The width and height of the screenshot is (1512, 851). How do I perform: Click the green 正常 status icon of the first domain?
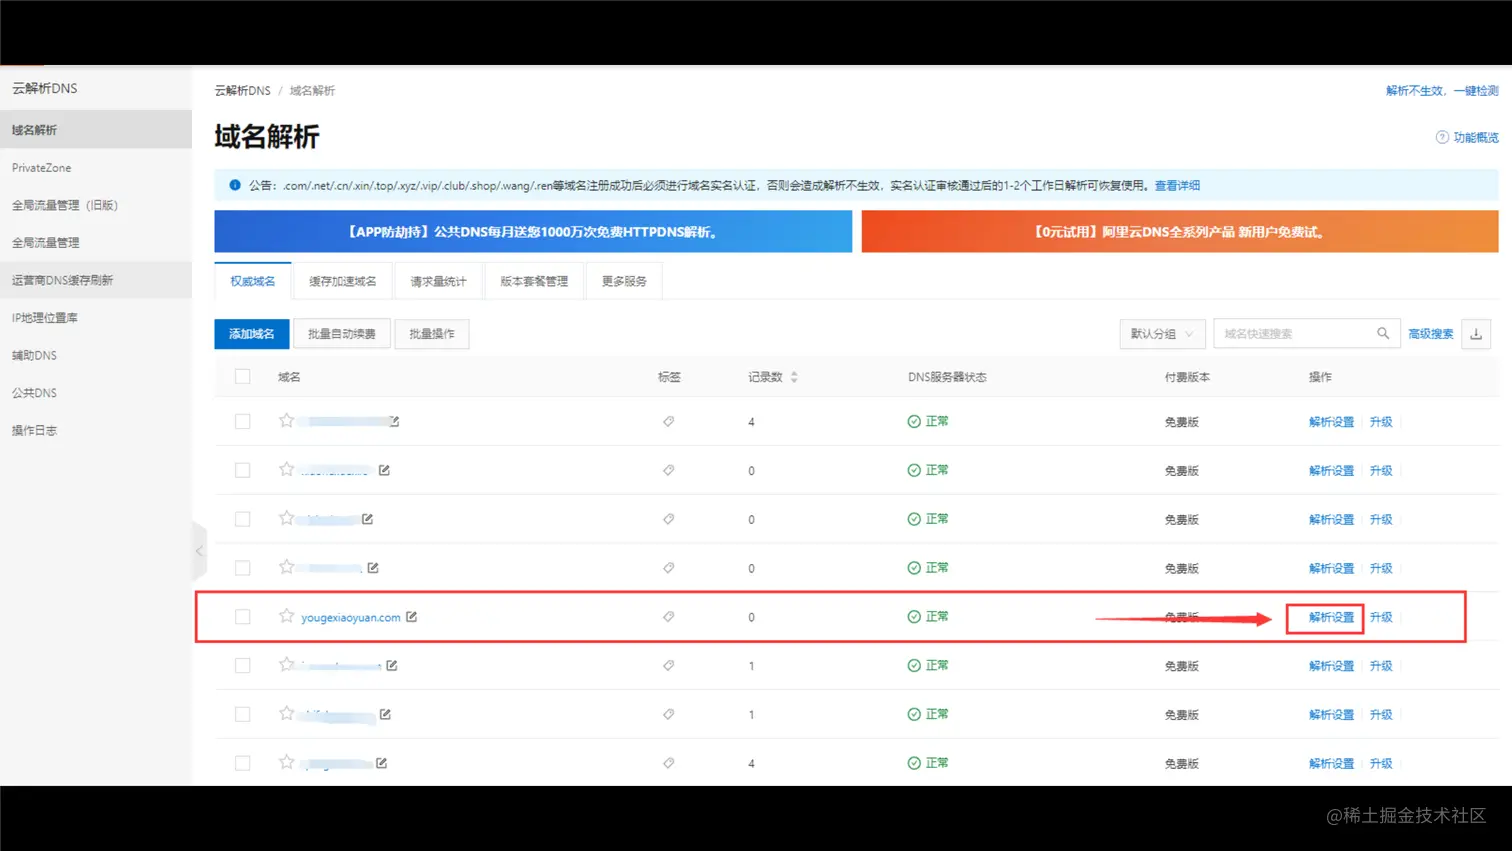(913, 421)
